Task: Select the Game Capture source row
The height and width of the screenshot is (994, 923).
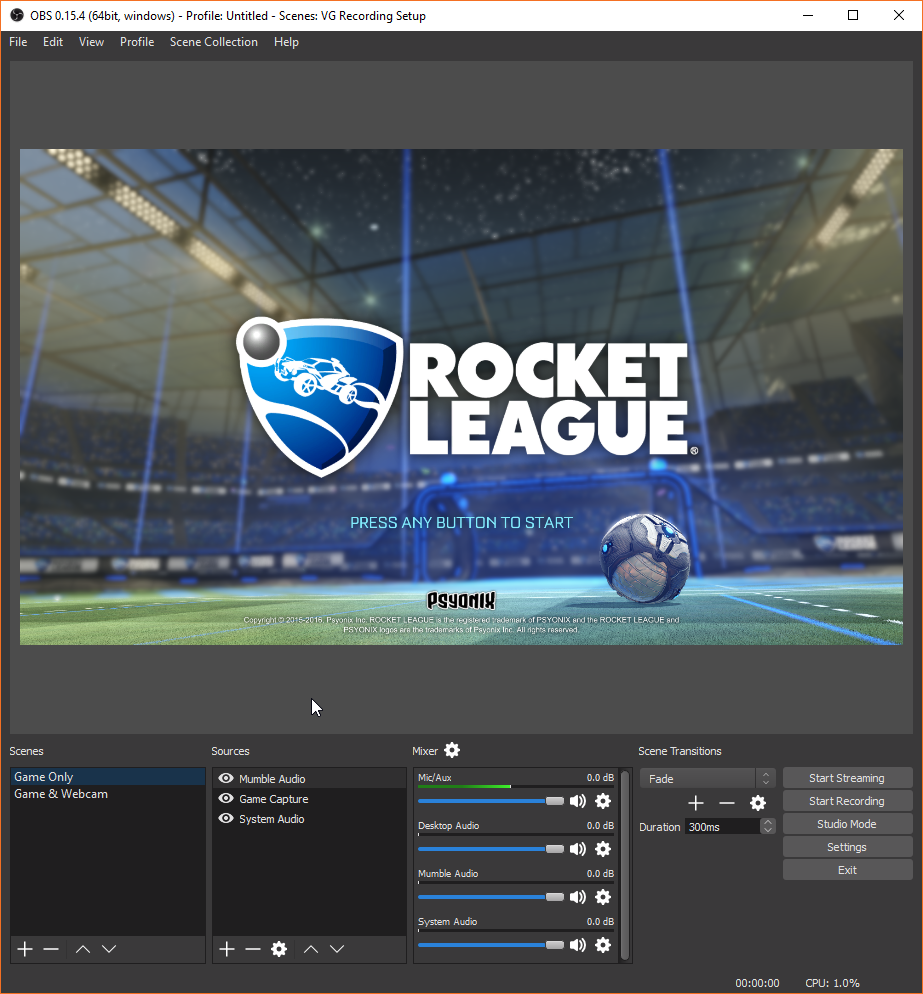Action: tap(309, 799)
